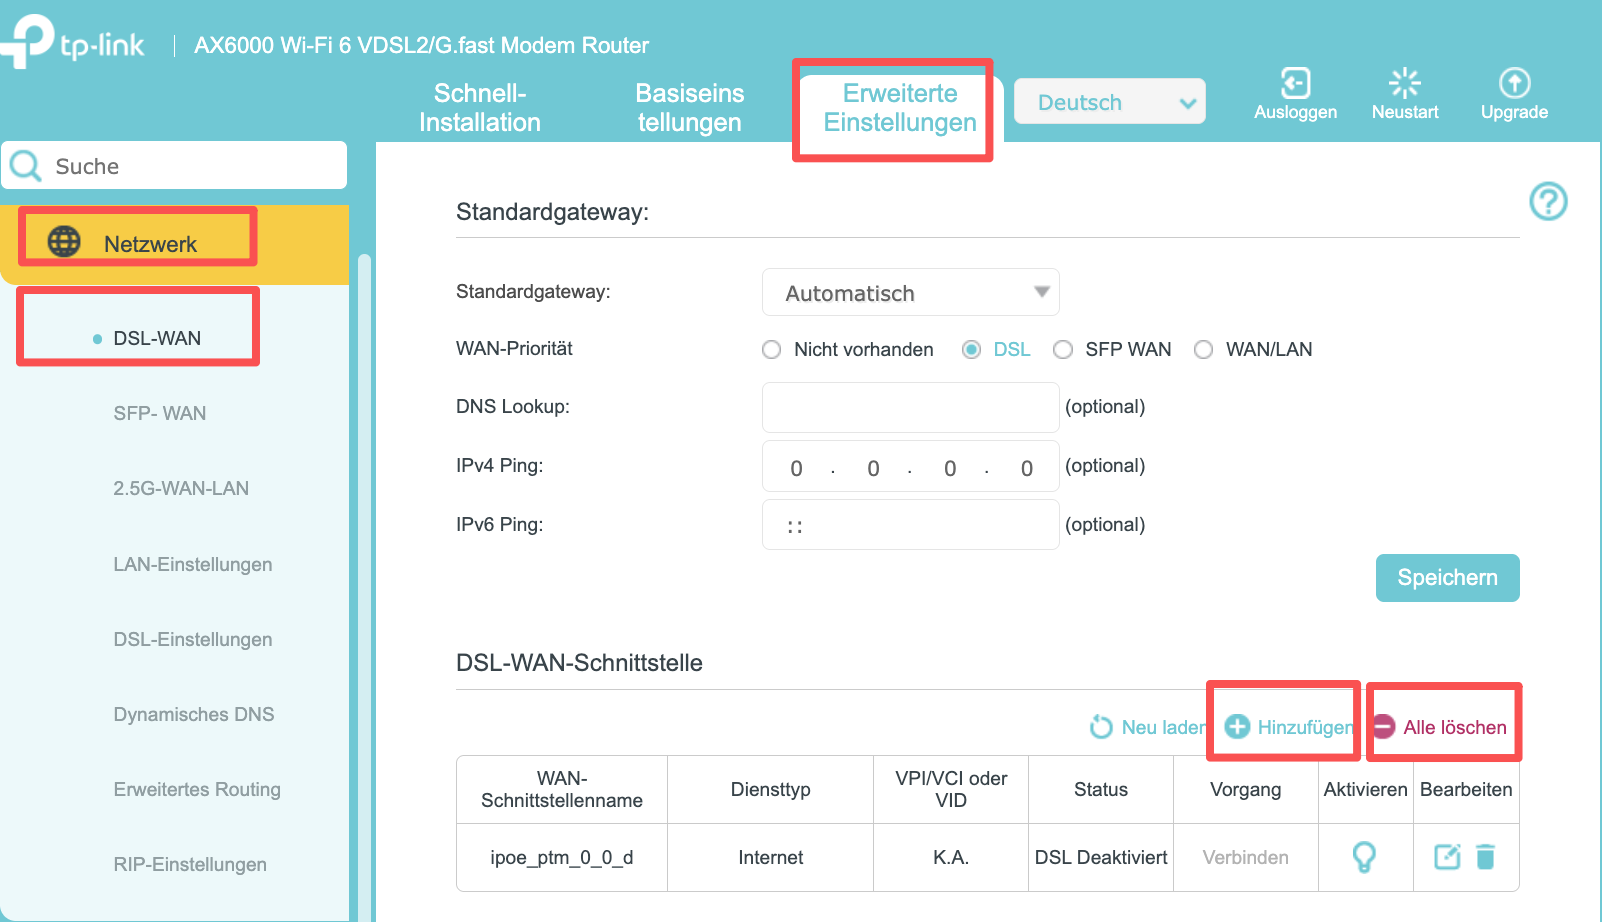Click the Neu laden refresh icon
Viewport: 1602px width, 922px height.
tap(1101, 727)
